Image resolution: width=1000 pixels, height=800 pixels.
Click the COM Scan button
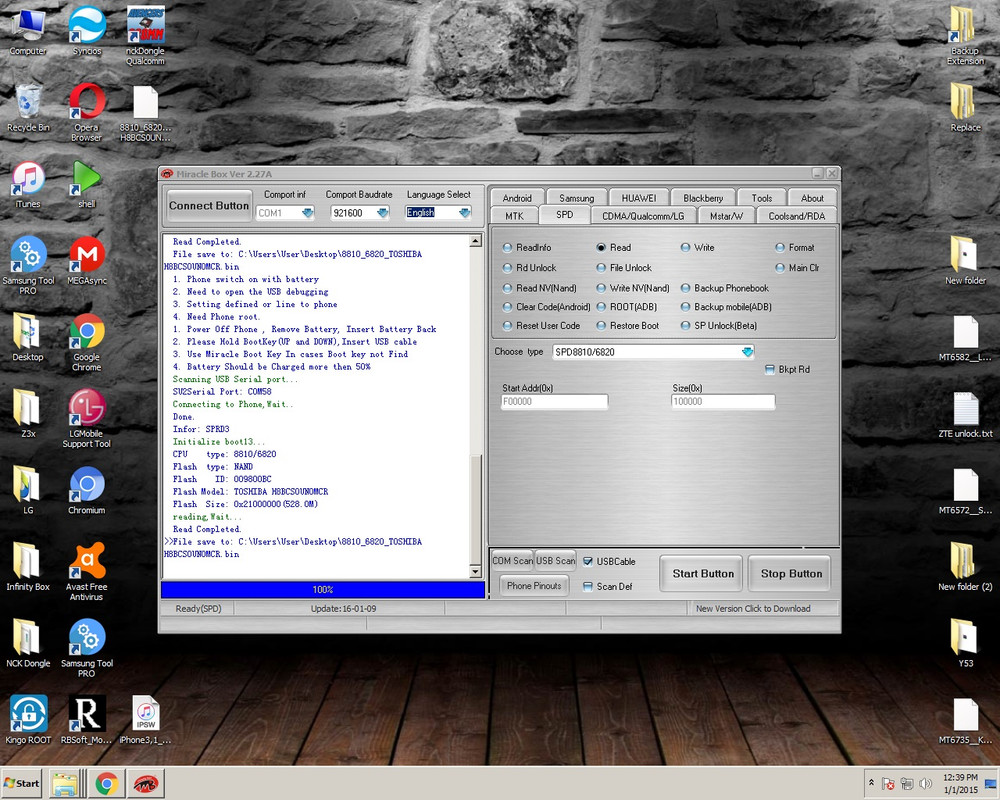tap(512, 561)
